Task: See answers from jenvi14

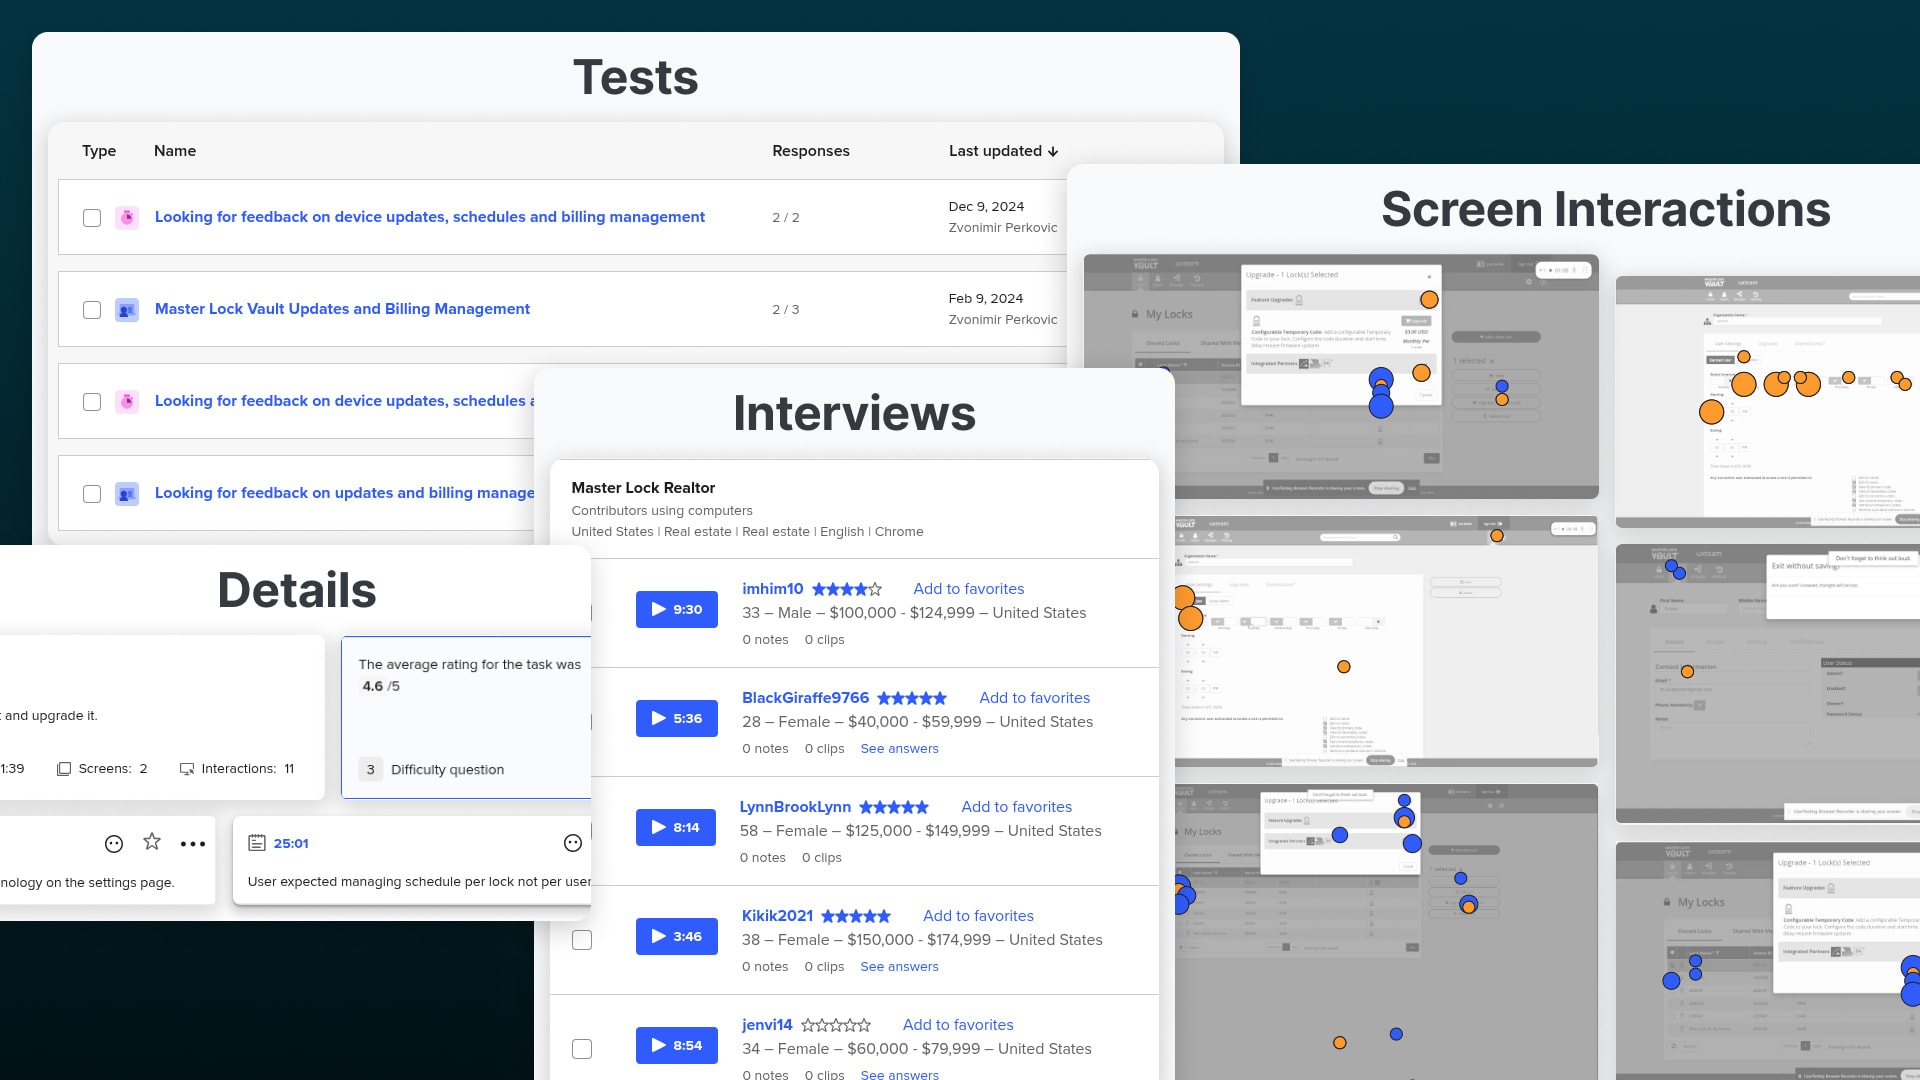Action: coord(900,1075)
